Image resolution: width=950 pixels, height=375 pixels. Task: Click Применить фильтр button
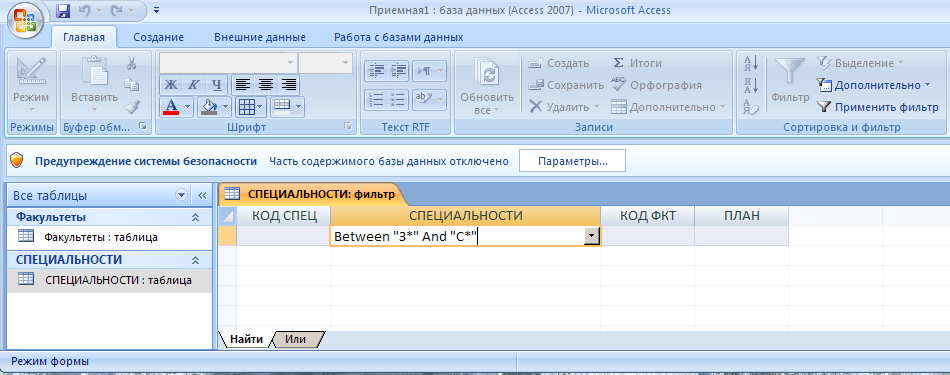click(878, 107)
